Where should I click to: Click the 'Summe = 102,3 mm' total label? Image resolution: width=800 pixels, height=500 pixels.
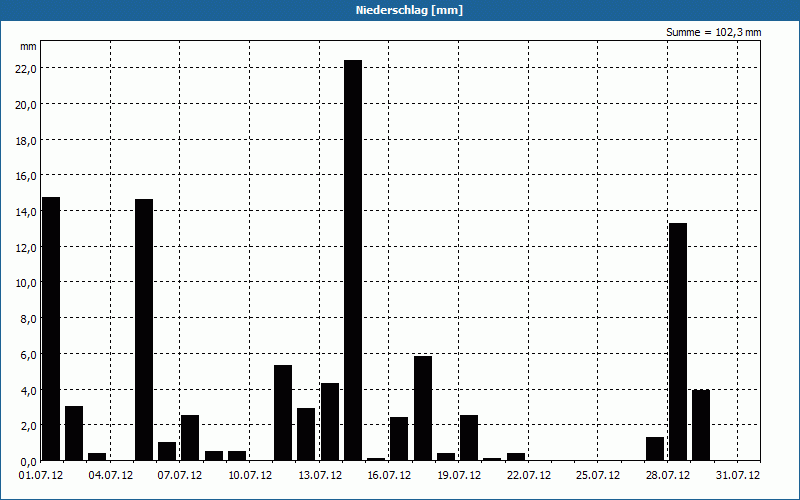click(x=713, y=33)
